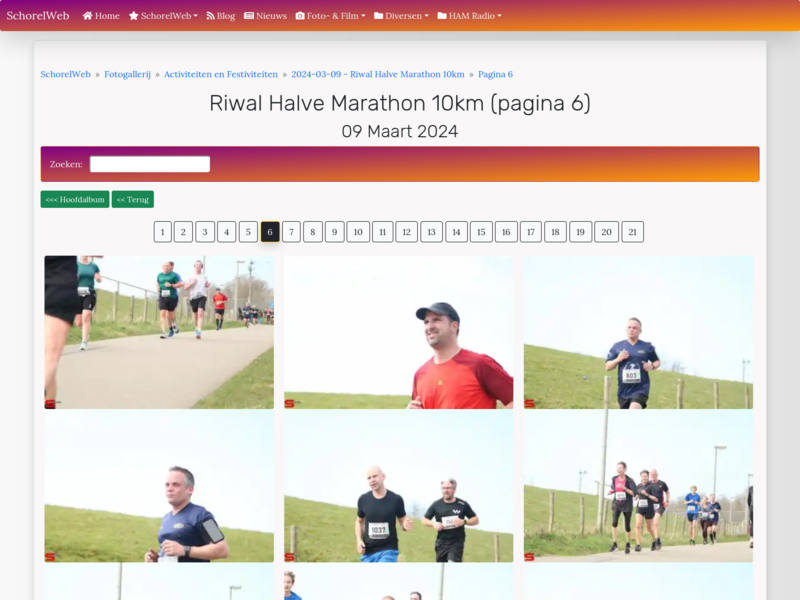Screen dimensions: 800x600
Task: Open photo of runner with phone armband
Action: (x=159, y=486)
